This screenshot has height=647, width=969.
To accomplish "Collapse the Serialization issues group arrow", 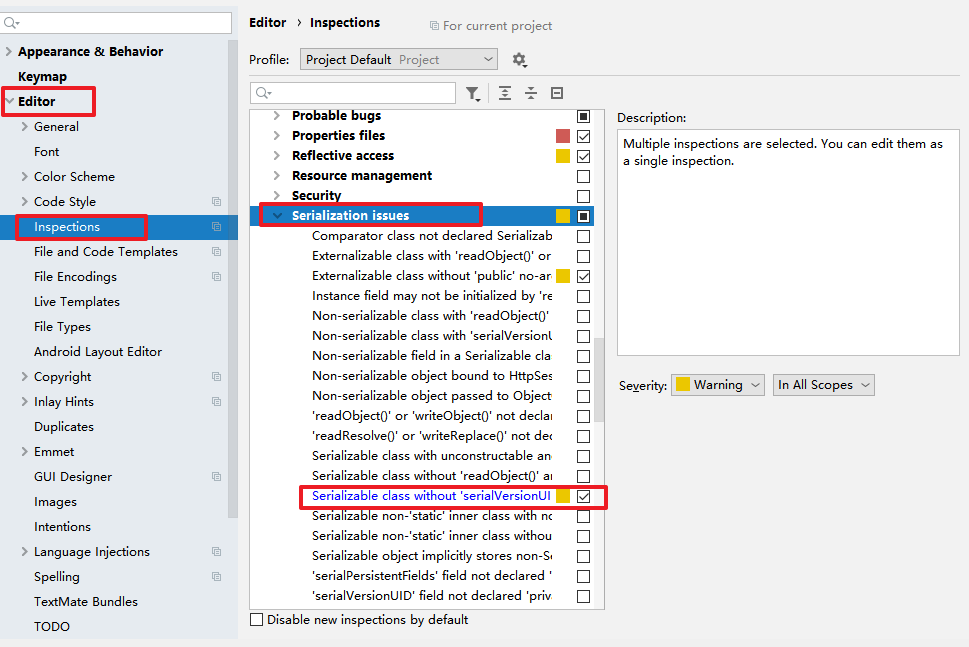I will (x=277, y=216).
